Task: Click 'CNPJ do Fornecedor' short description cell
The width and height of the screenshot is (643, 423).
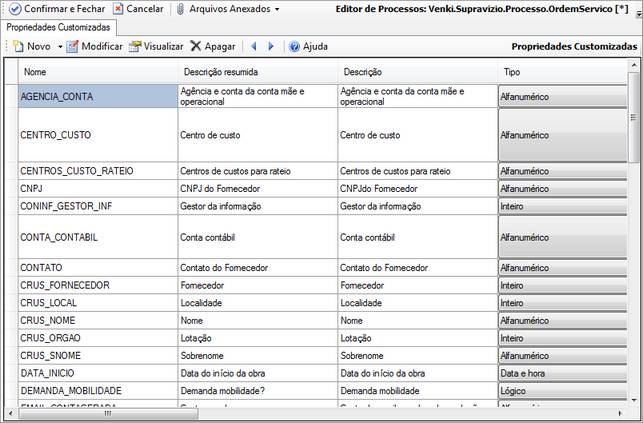Action: (258, 189)
